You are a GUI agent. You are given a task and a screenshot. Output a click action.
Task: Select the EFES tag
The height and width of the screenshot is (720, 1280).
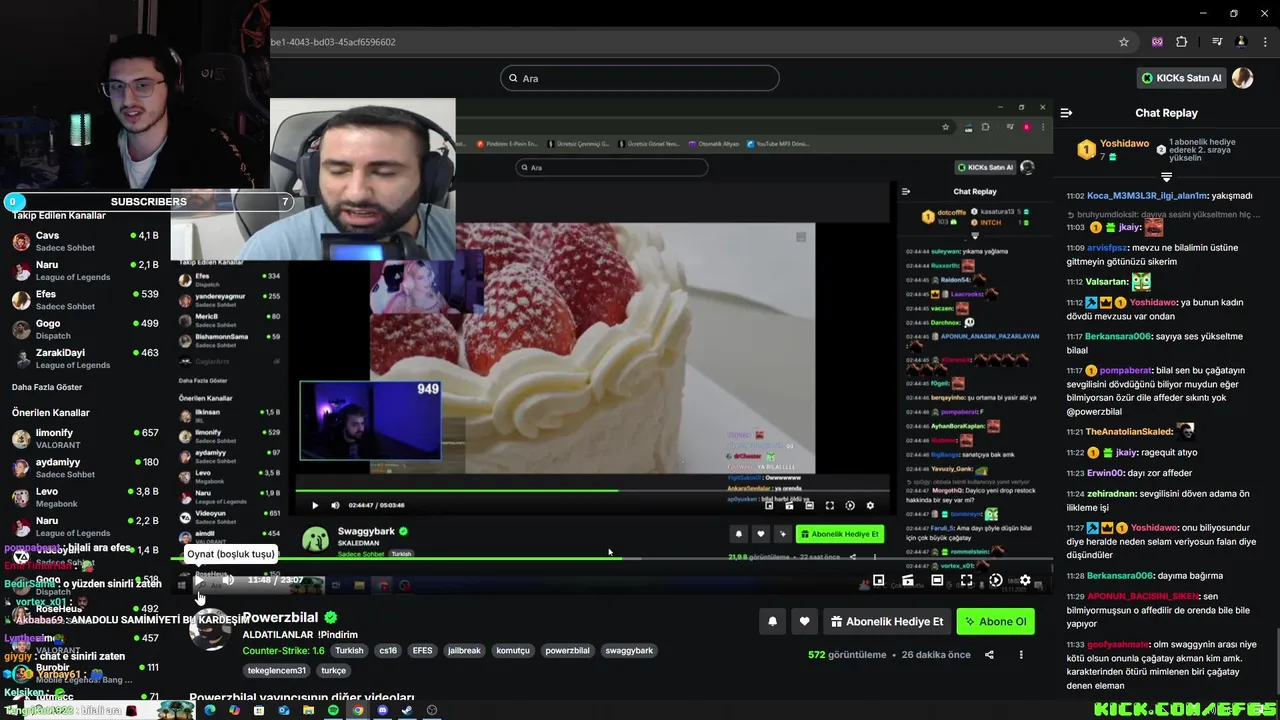[x=422, y=650]
